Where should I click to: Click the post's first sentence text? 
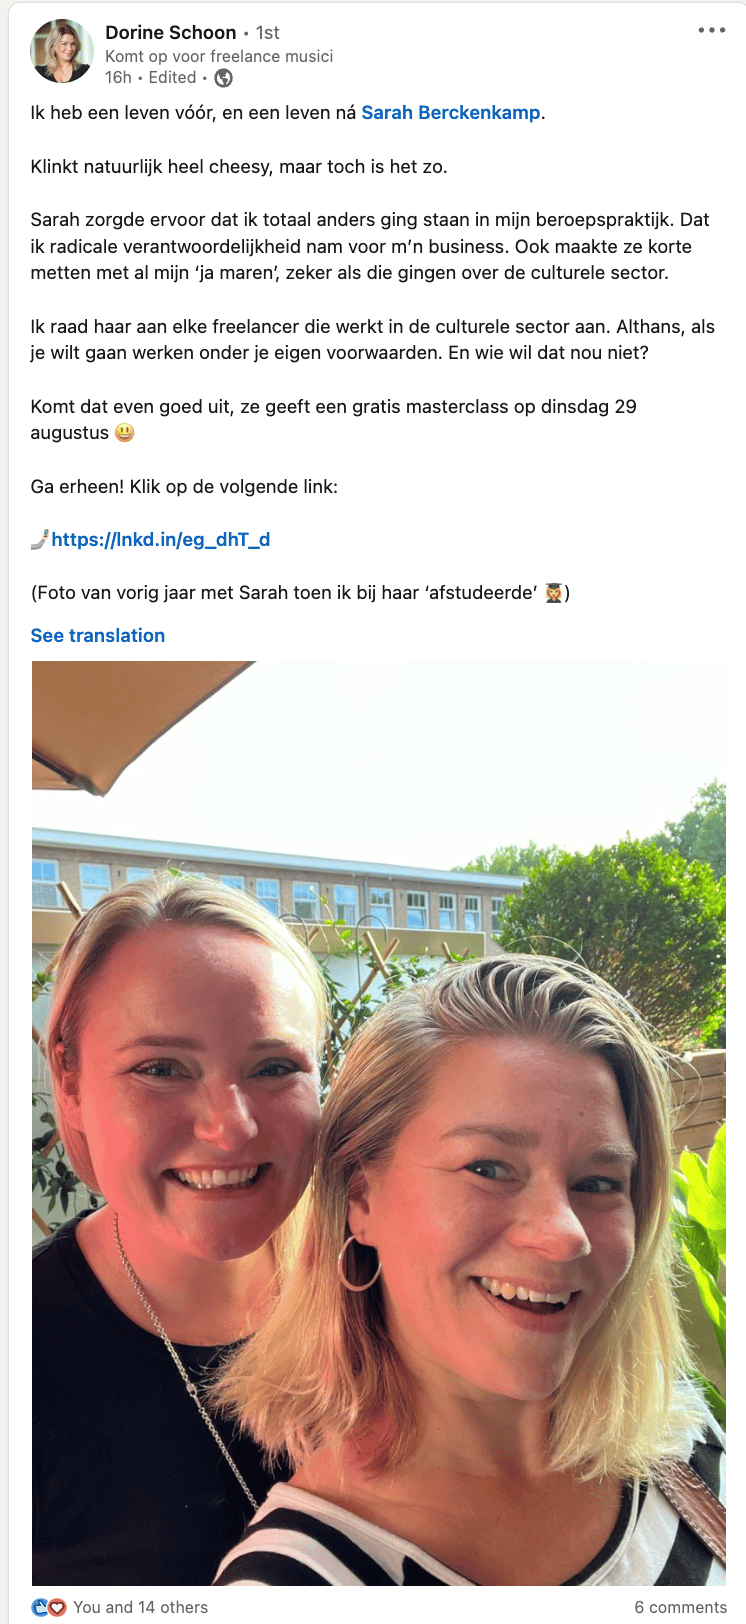click(288, 113)
